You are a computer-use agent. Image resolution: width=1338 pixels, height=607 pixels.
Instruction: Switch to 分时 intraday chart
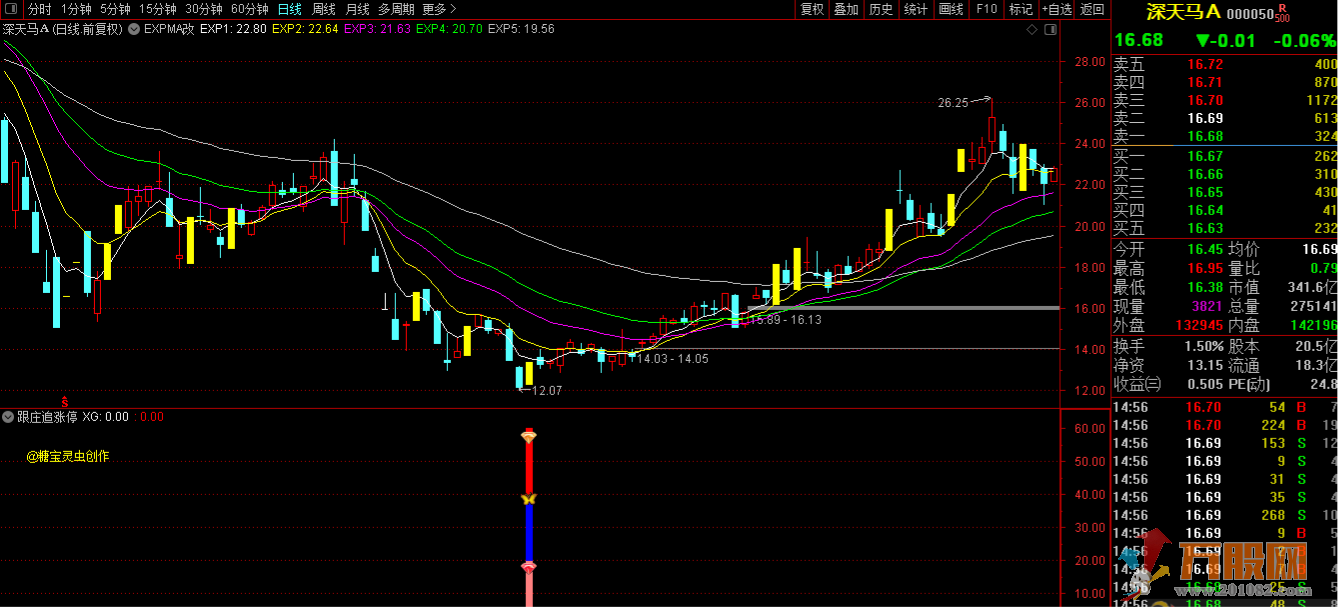tap(40, 9)
